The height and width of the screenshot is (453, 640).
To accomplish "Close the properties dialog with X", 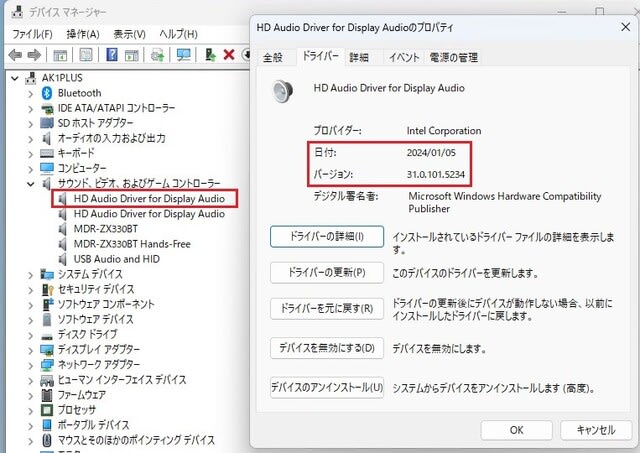I will point(625,27).
